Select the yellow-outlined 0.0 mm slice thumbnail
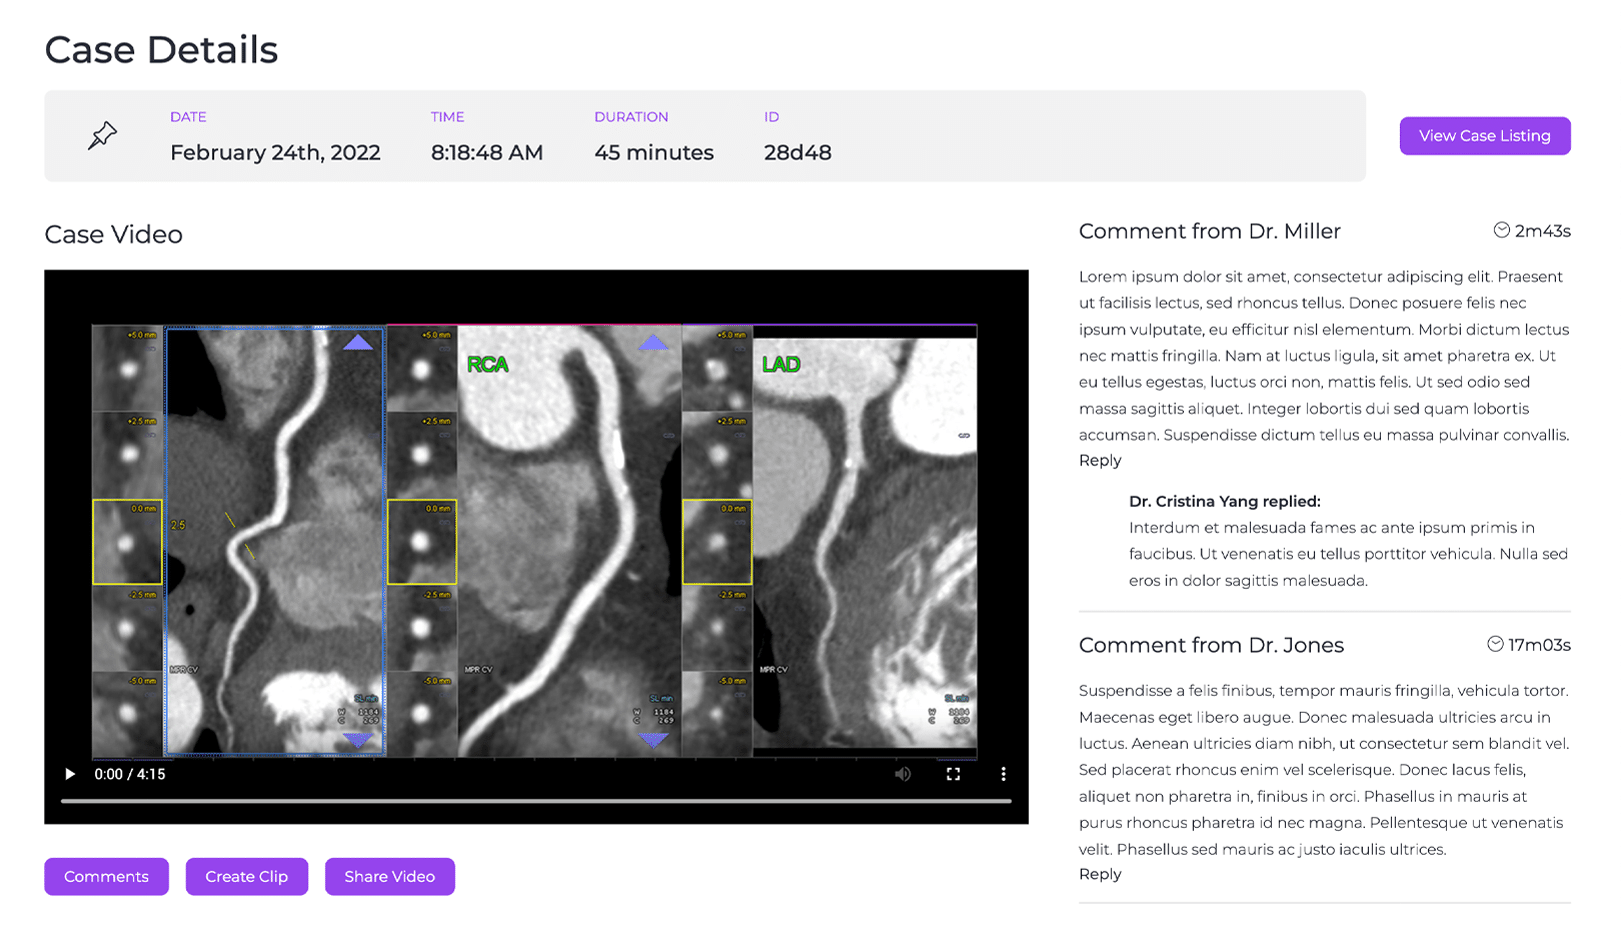This screenshot has height=933, width=1621. pos(128,543)
